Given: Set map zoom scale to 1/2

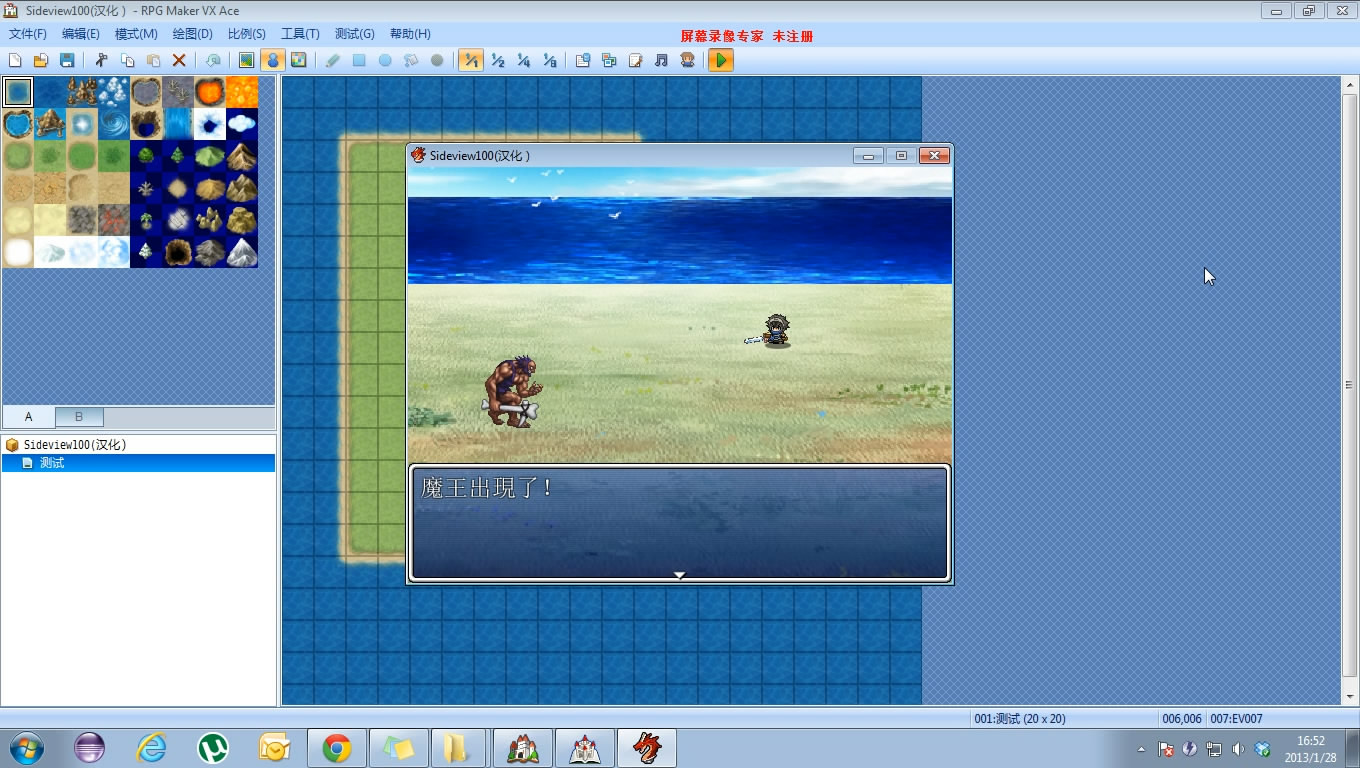Looking at the screenshot, I should coord(497,60).
